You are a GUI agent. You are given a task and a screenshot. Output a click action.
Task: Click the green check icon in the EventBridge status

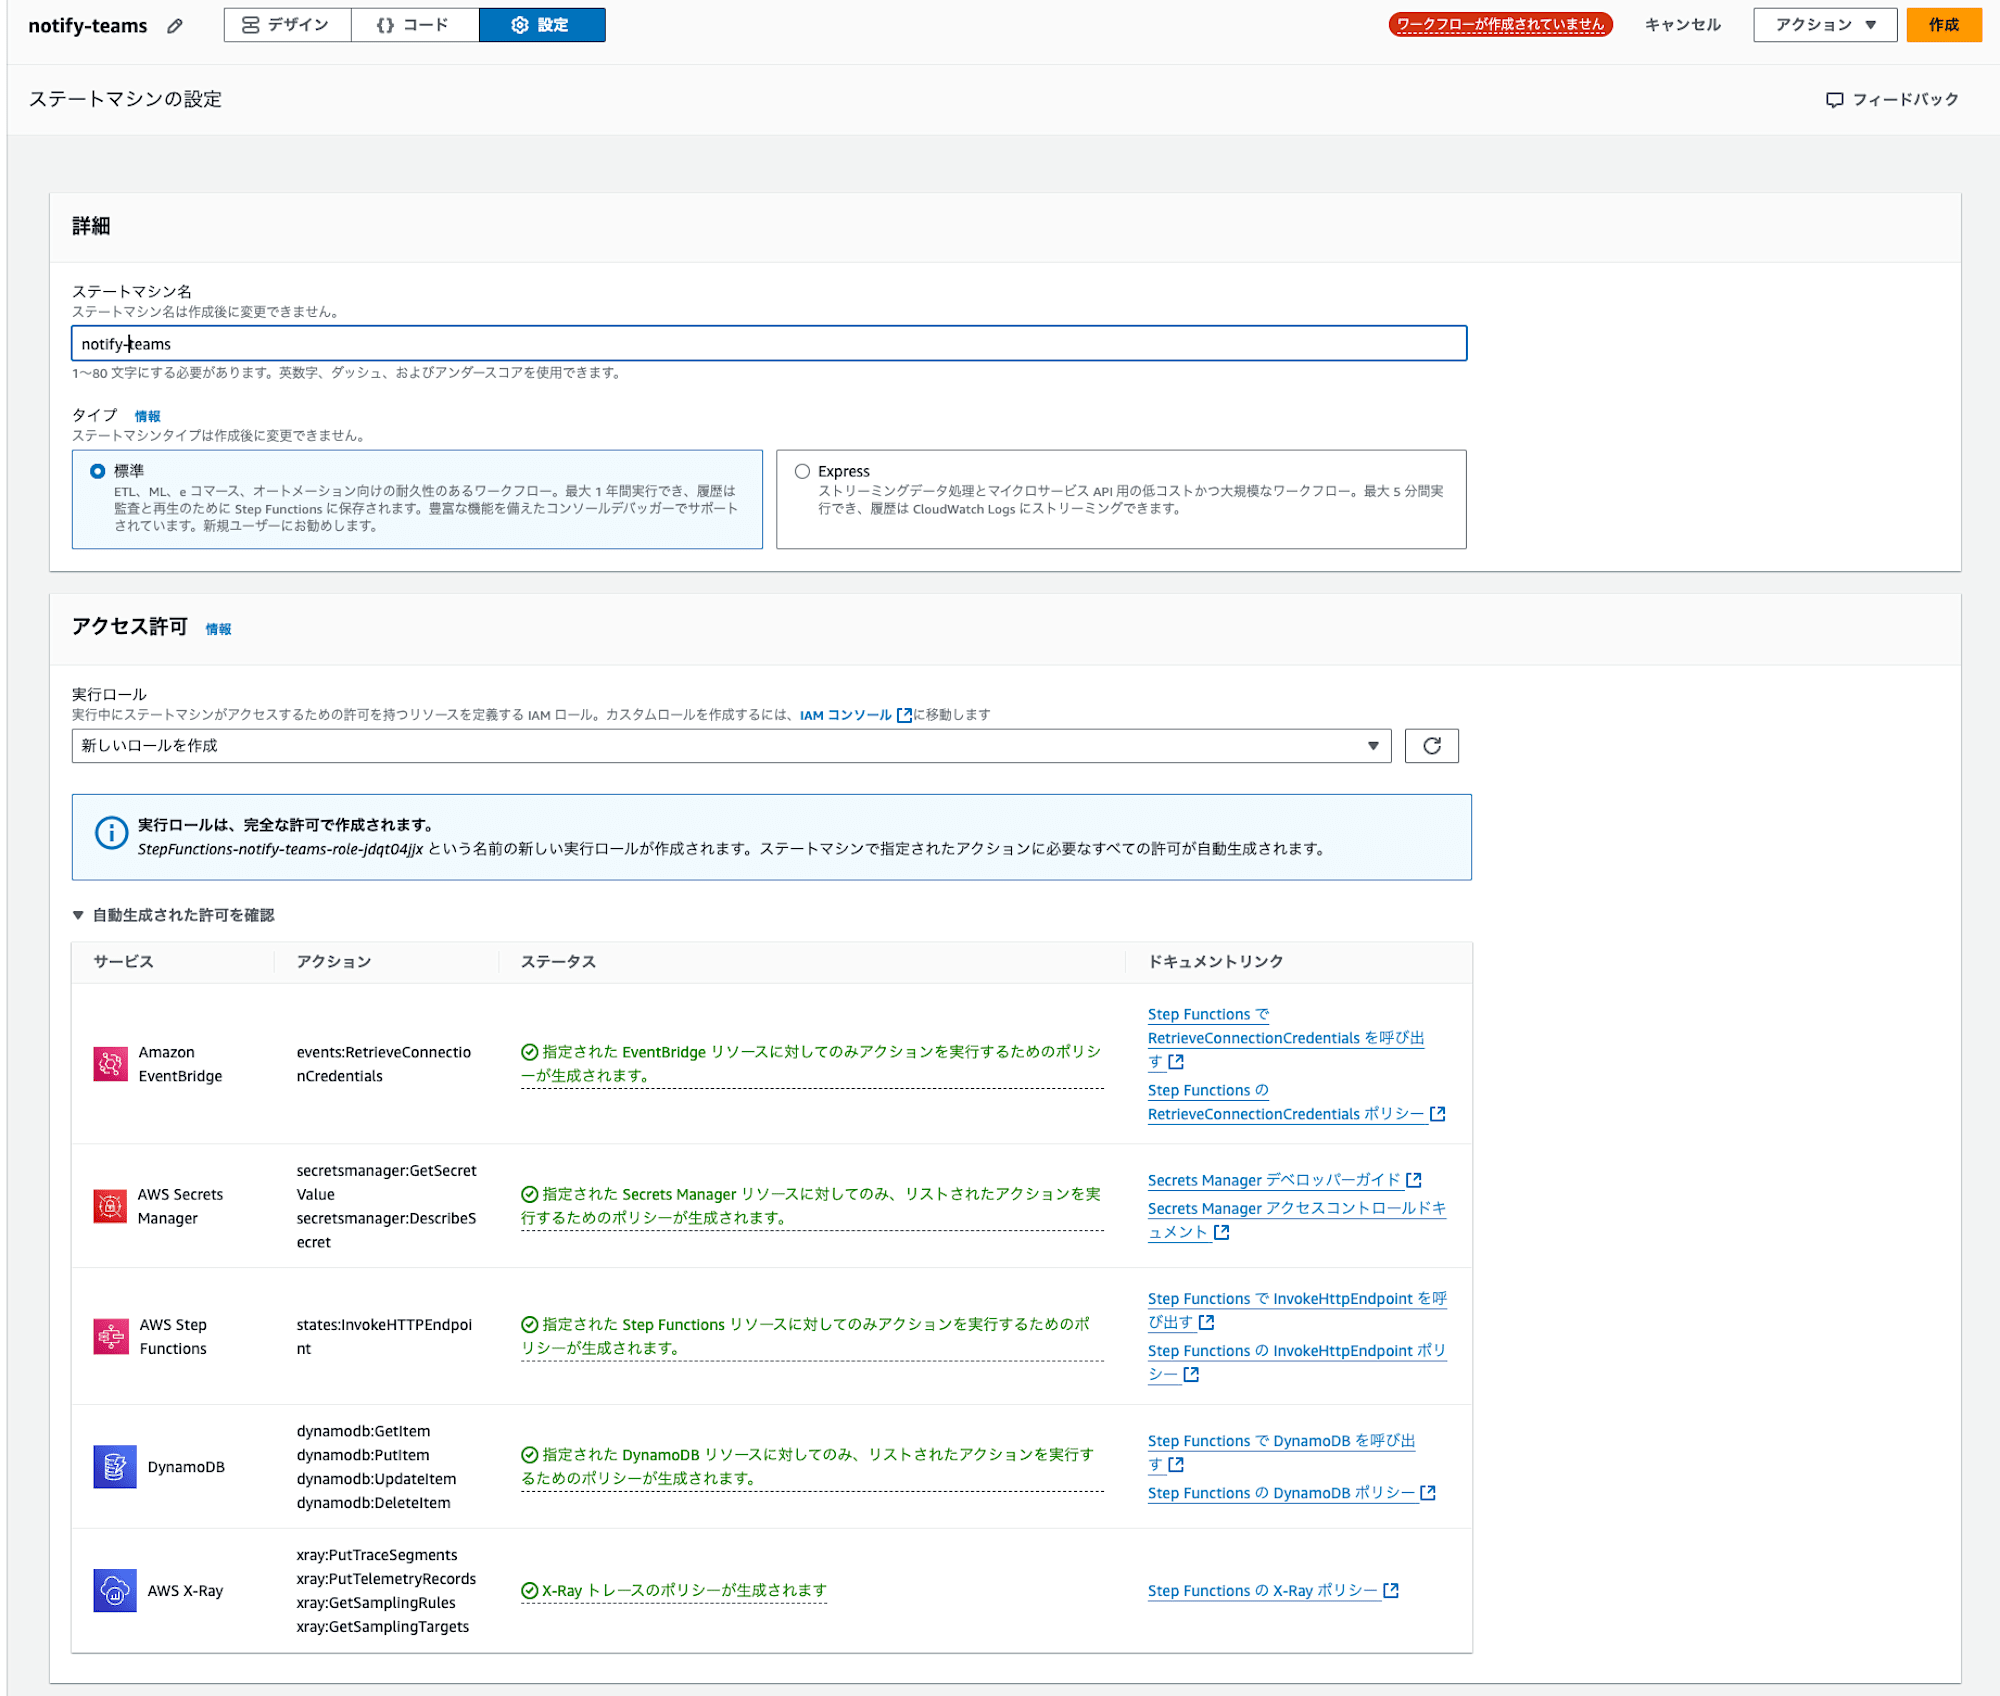[x=530, y=1052]
